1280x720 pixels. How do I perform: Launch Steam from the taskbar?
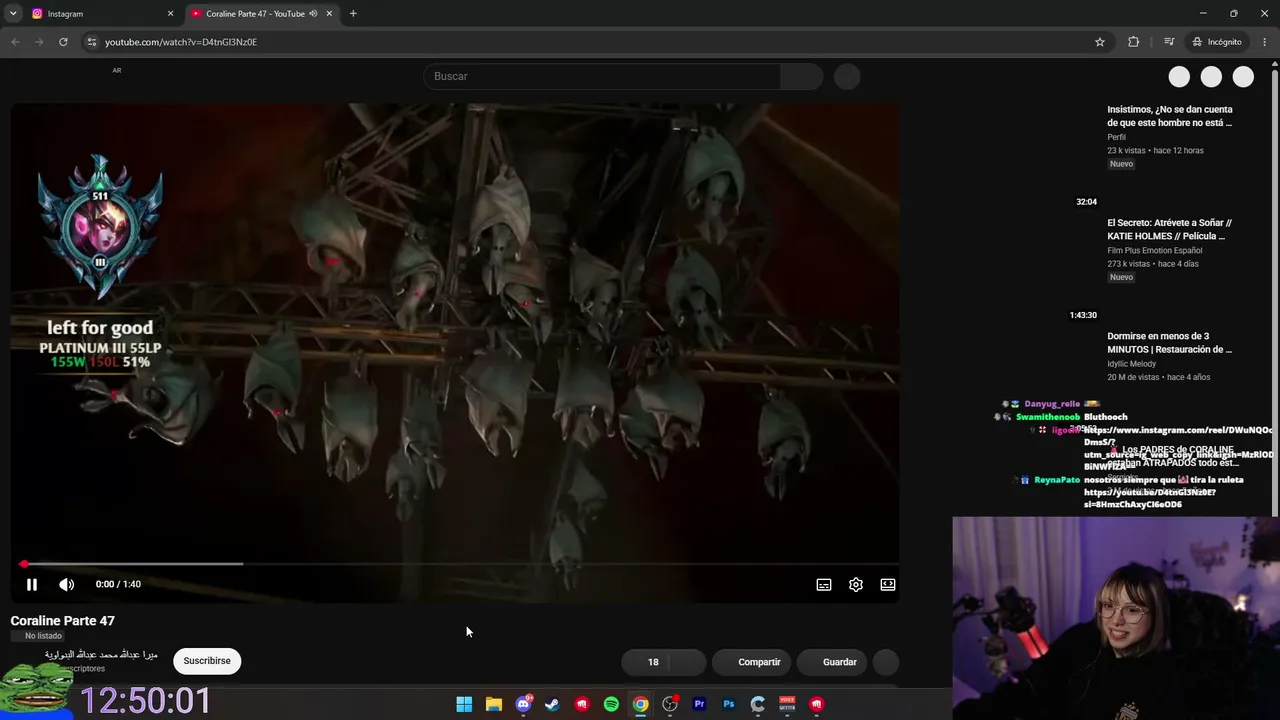click(552, 704)
